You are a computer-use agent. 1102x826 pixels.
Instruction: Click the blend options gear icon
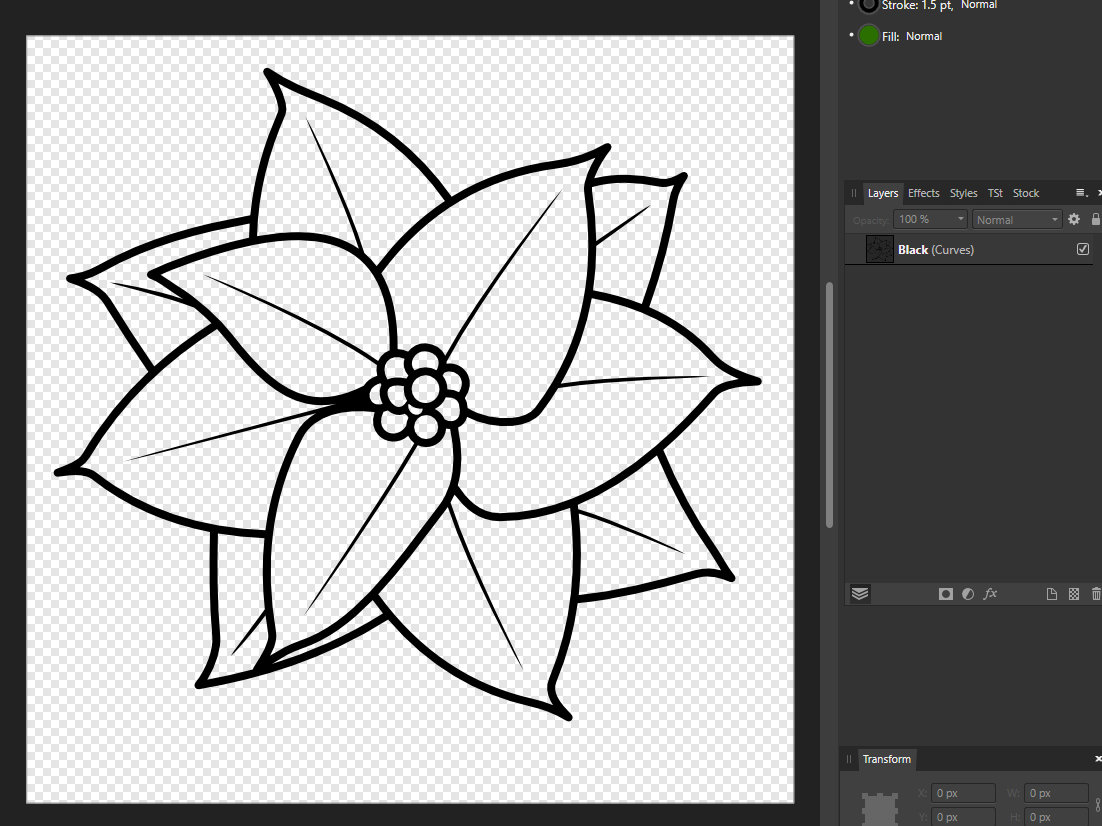(x=1074, y=219)
